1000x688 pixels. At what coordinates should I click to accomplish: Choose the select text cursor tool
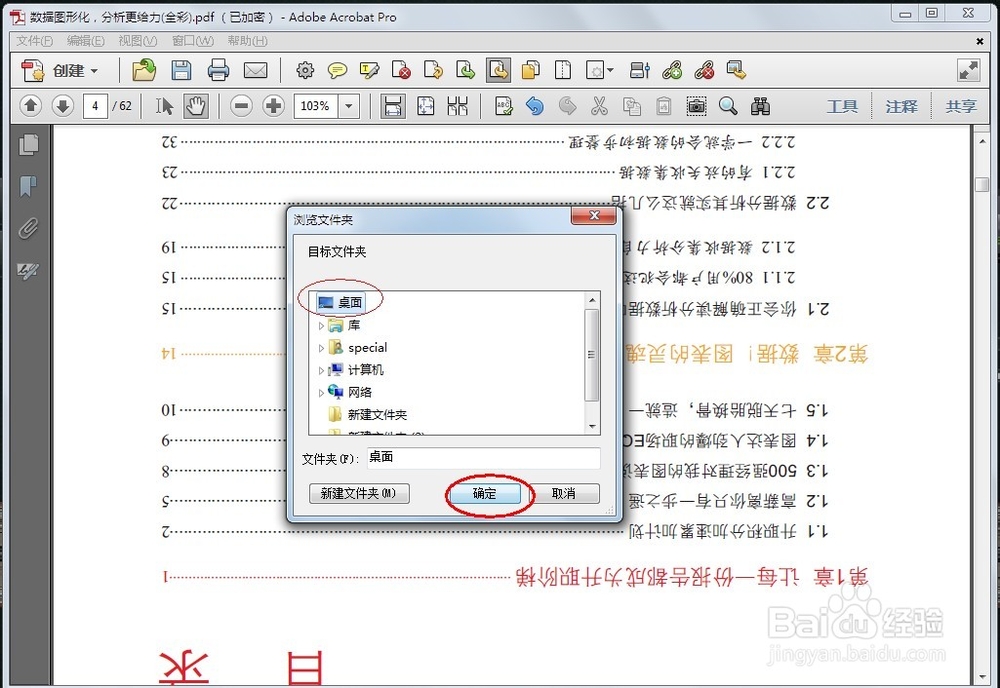point(164,106)
